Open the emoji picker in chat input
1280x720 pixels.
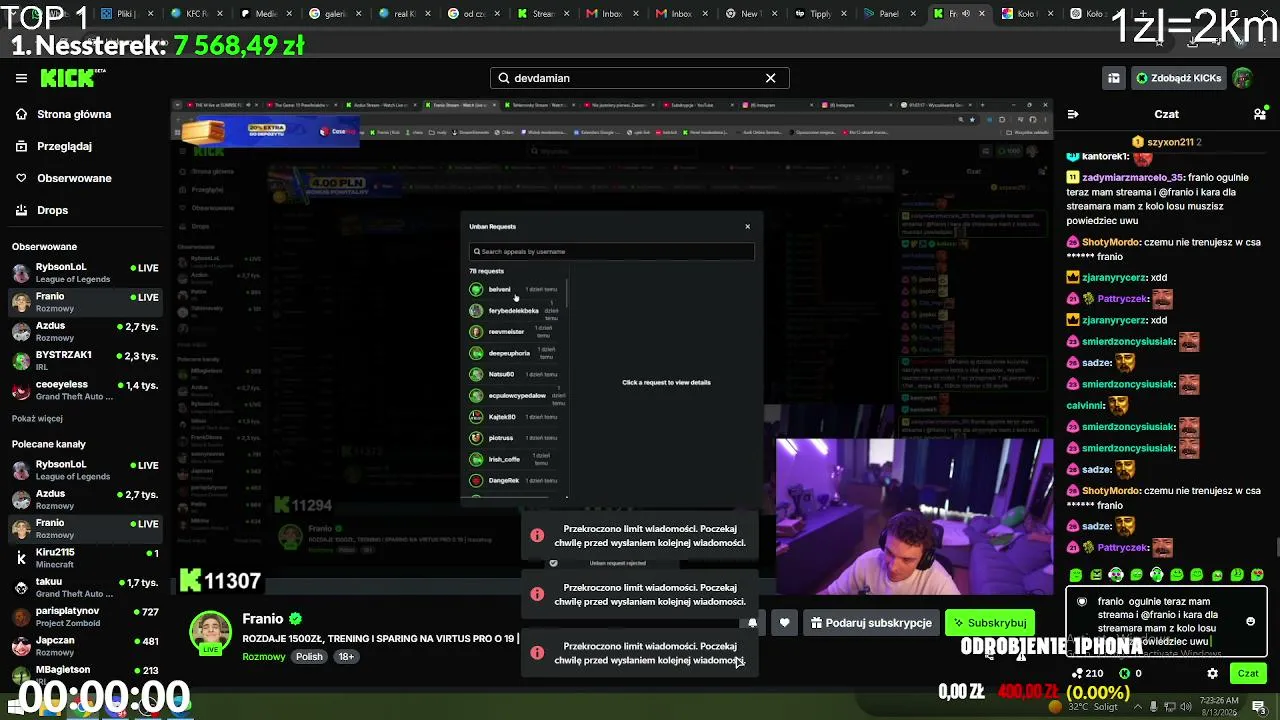[1250, 621]
